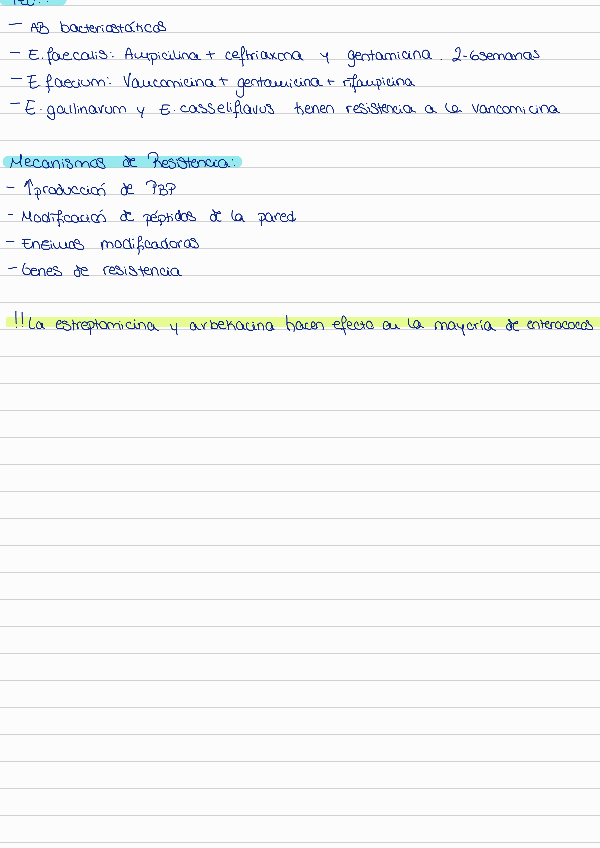The image size is (600, 848).
Task: Select the bullet '↑ producción de PBP'
Action: click(x=91, y=189)
